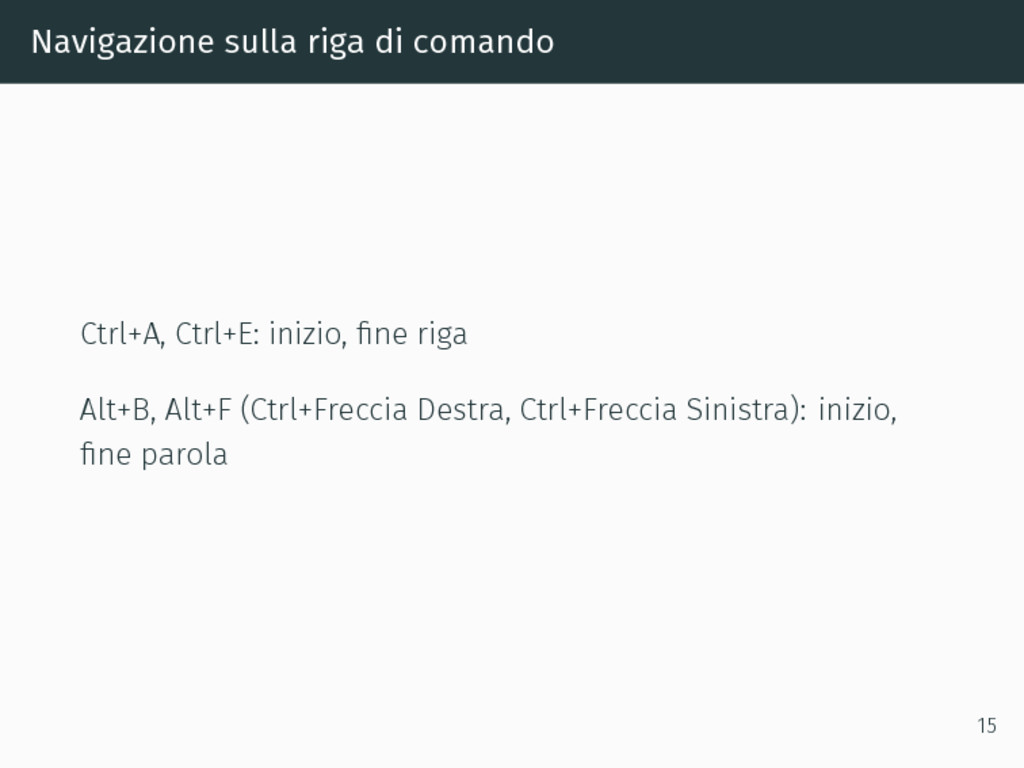Select the words 'fine parola'
1024x768 pixels.
(153, 454)
